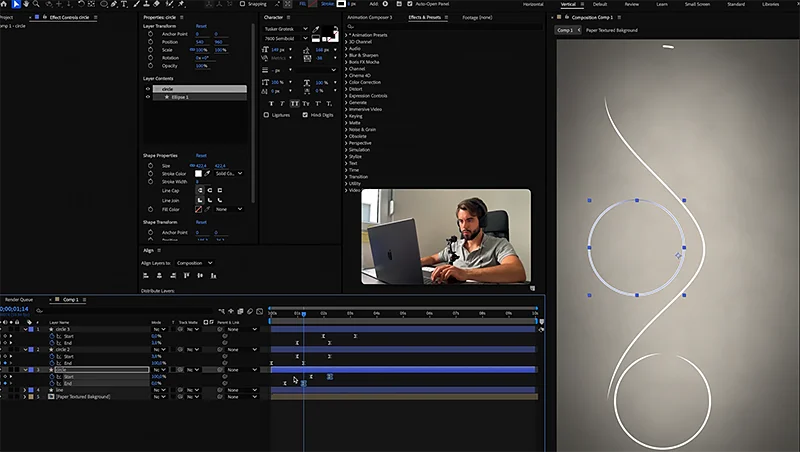Select the Pen tool

tap(114, 4)
